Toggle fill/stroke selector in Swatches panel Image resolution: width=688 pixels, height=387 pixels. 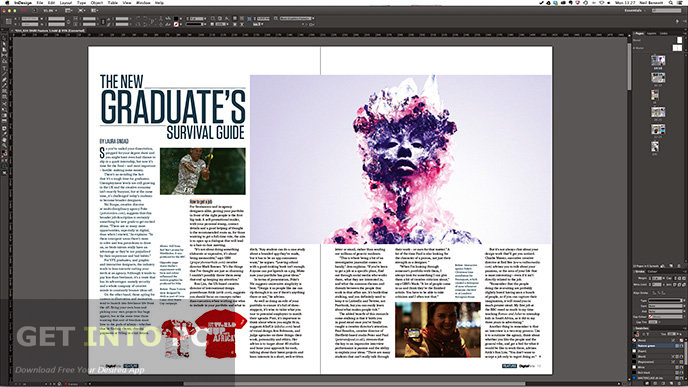636,333
